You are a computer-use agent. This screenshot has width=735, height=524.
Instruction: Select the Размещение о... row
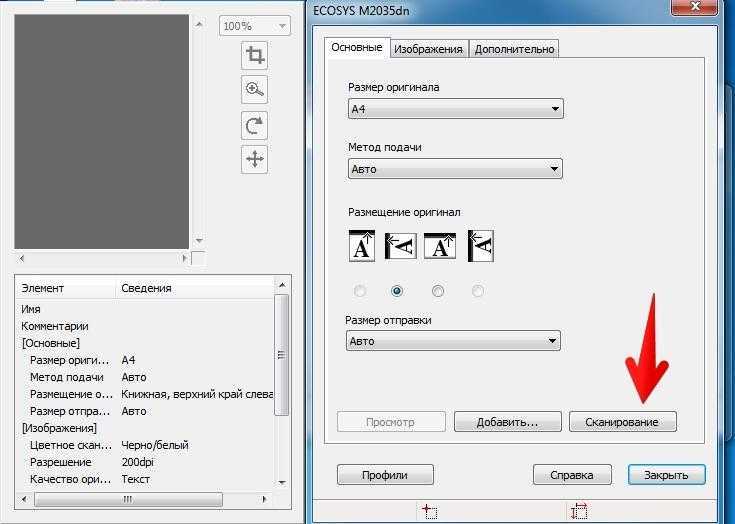coord(145,394)
